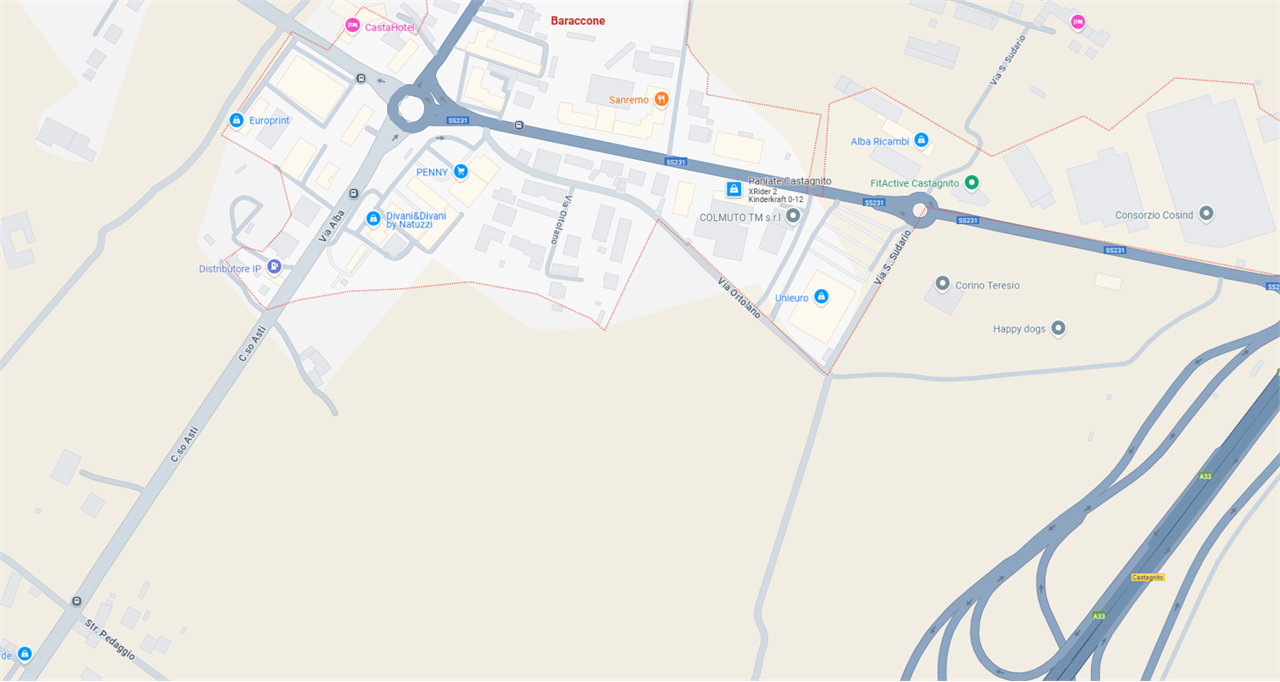Click the Baraccone locality label
This screenshot has height=682, width=1280.
[578, 21]
